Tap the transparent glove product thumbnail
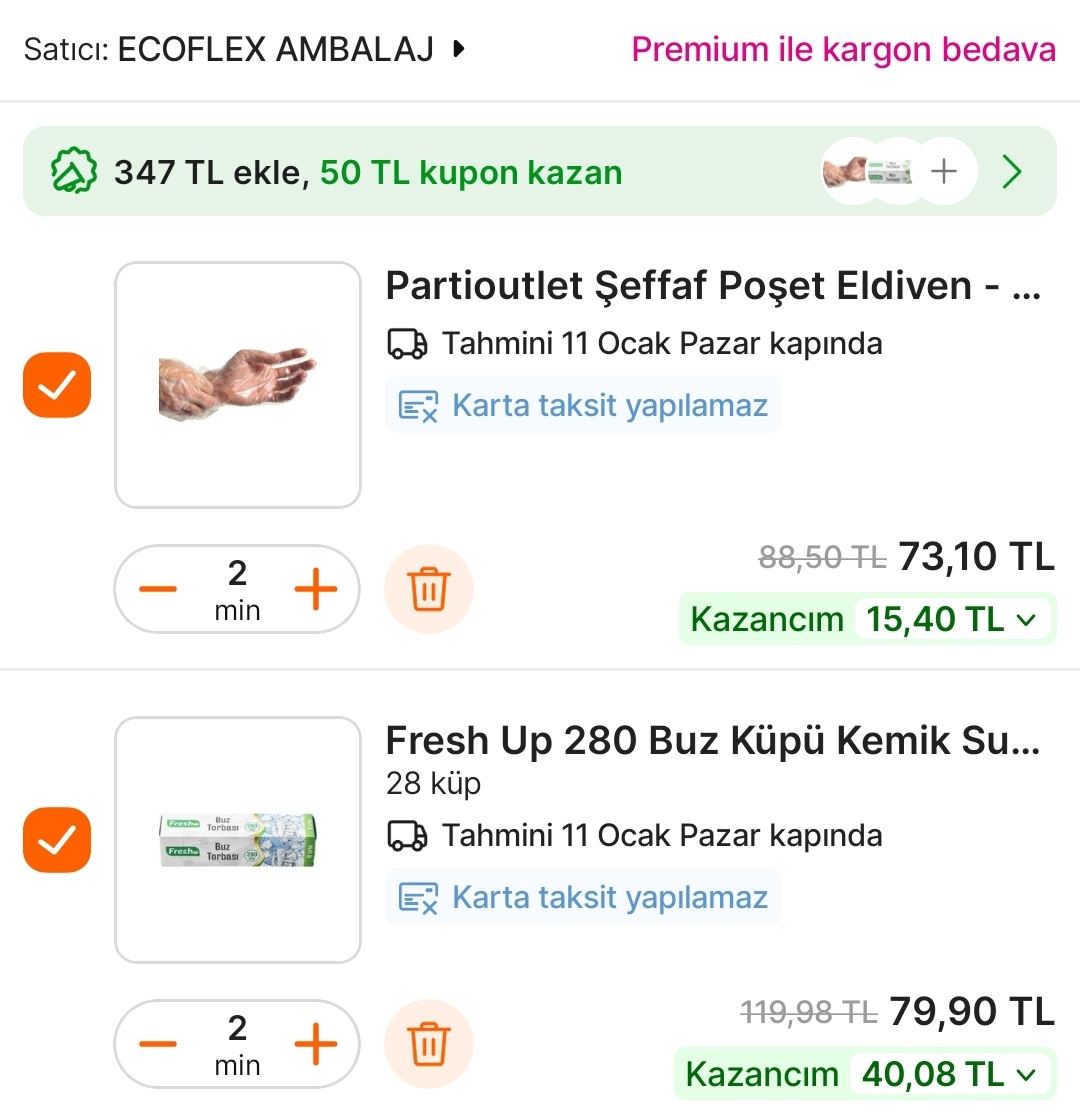The height and width of the screenshot is (1114, 1080). pyautogui.click(x=238, y=385)
